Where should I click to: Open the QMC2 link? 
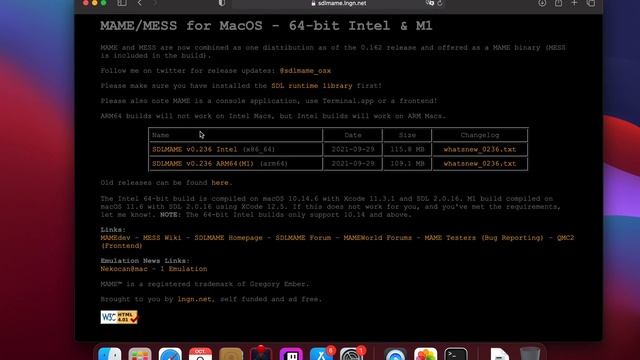click(x=565, y=238)
